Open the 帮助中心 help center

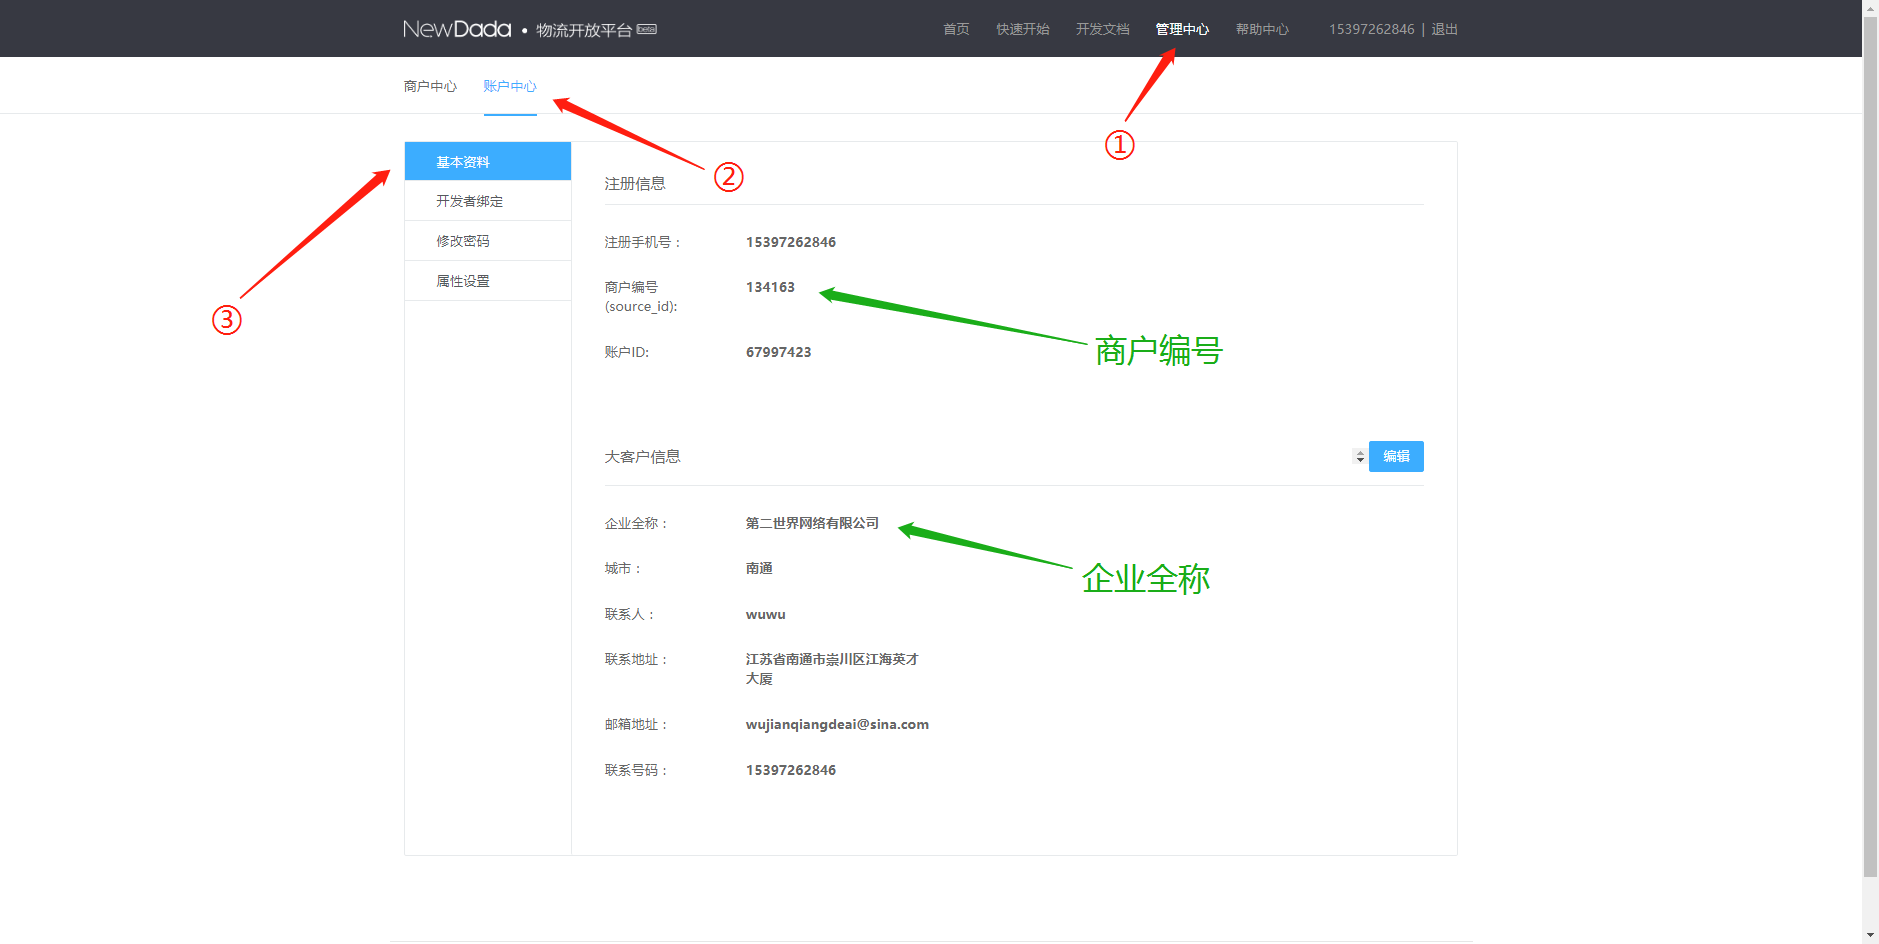pos(1262,29)
